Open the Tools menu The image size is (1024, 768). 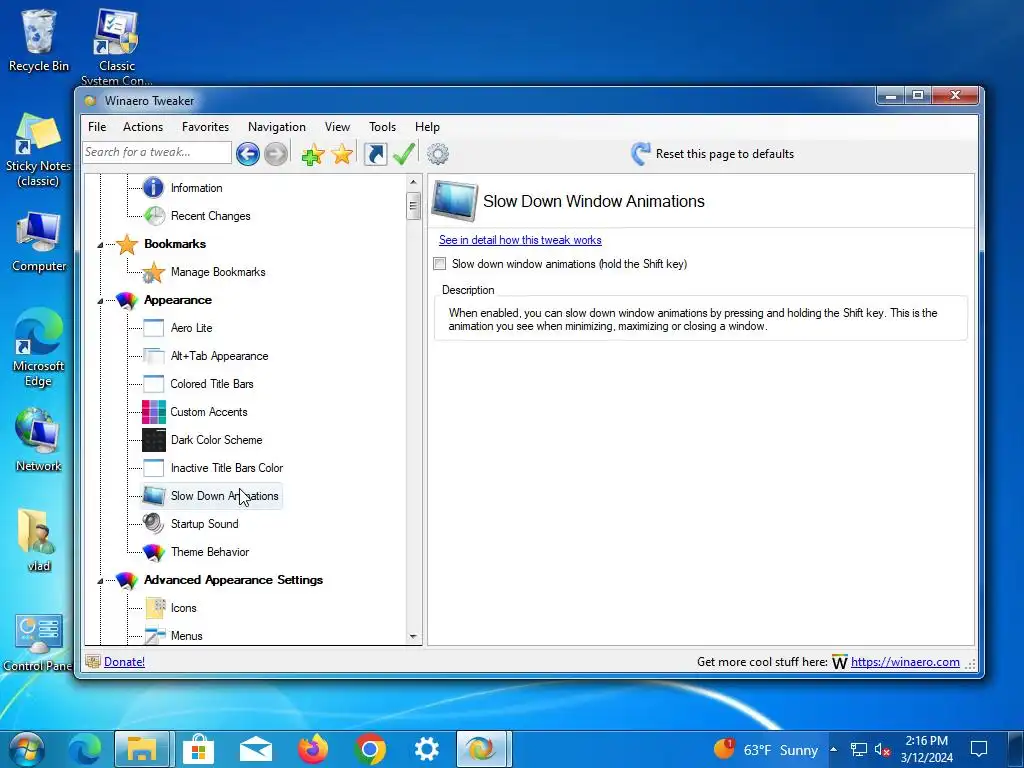point(382,127)
